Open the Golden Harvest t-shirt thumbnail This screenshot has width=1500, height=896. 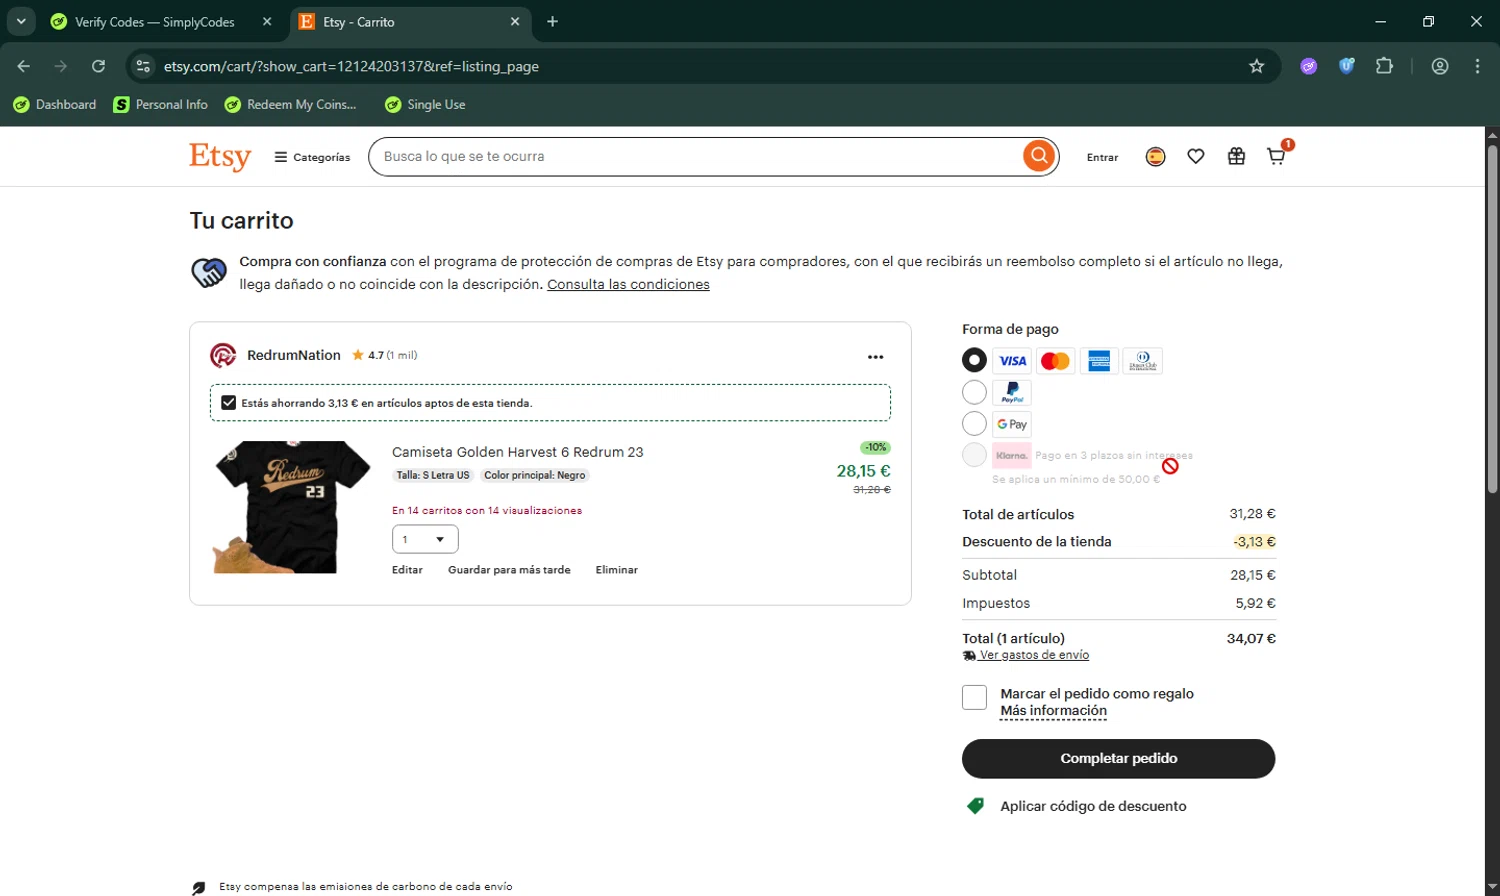291,507
